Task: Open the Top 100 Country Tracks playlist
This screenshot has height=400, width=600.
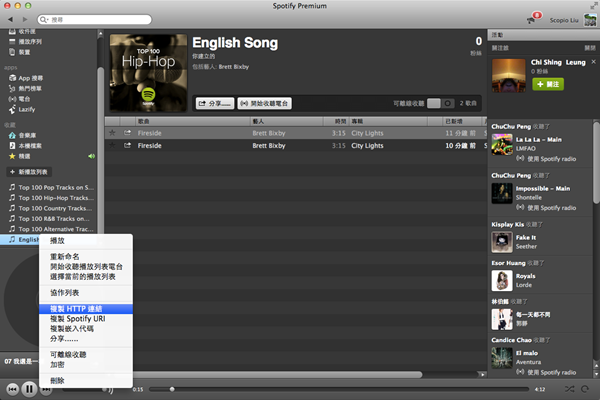Action: (51, 208)
